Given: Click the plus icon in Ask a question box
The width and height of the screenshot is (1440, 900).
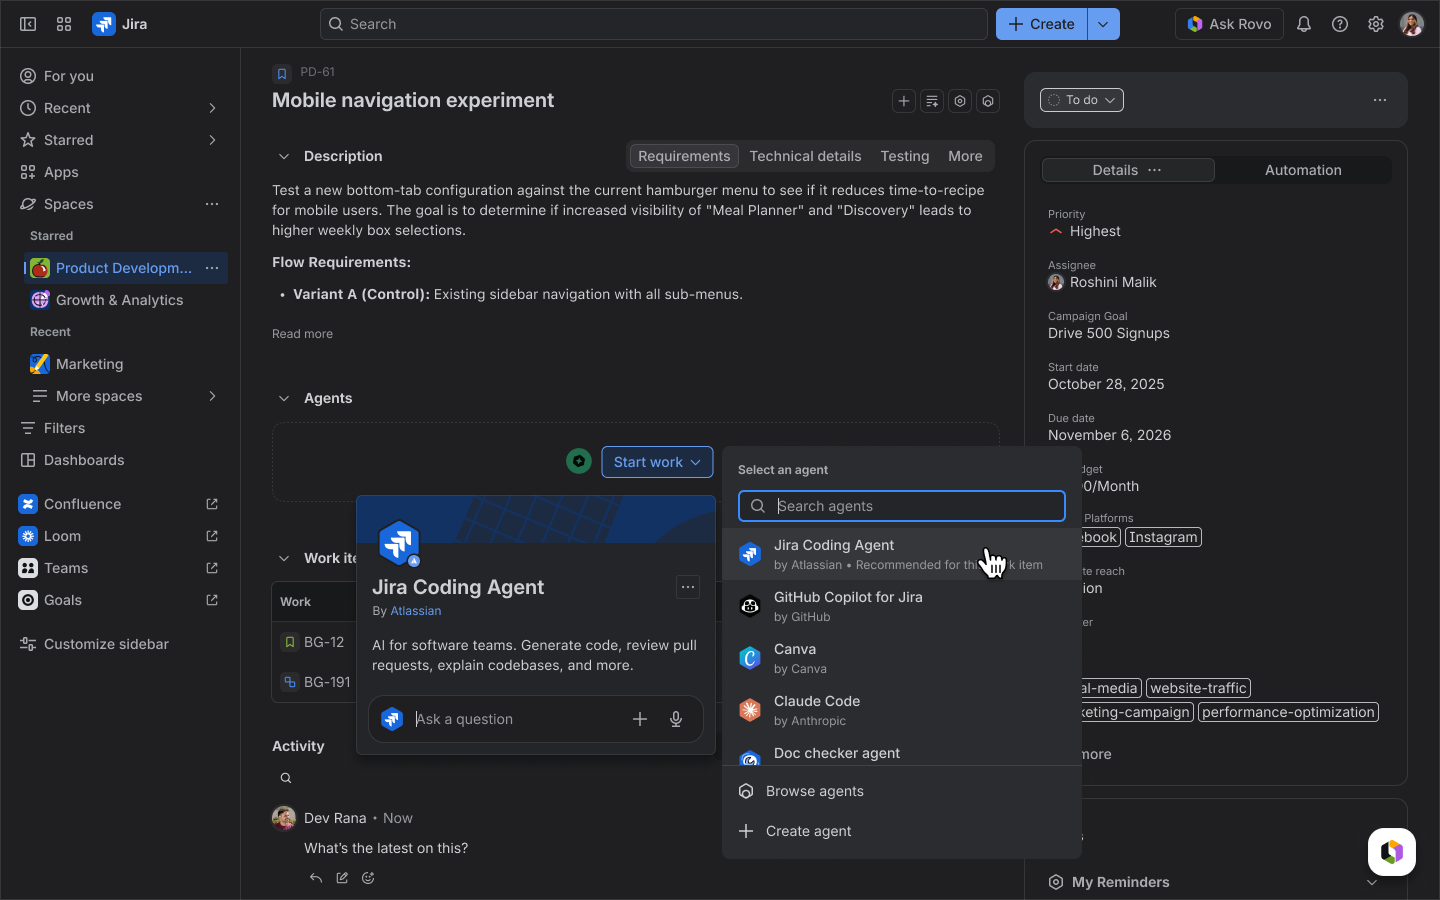Looking at the screenshot, I should coord(640,719).
